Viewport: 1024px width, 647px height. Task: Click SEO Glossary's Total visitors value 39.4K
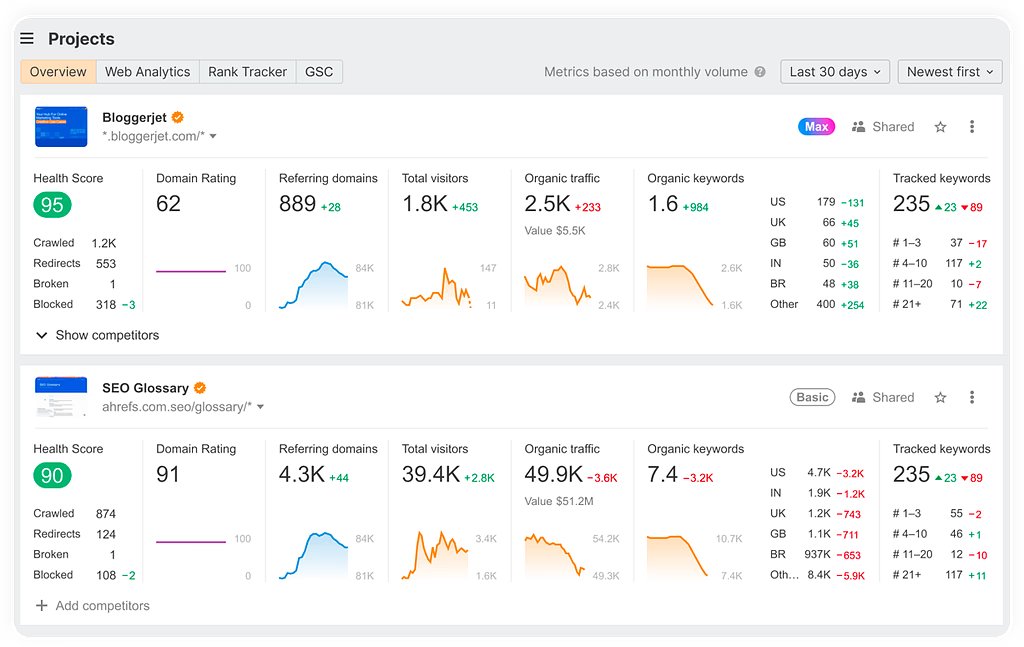[431, 474]
